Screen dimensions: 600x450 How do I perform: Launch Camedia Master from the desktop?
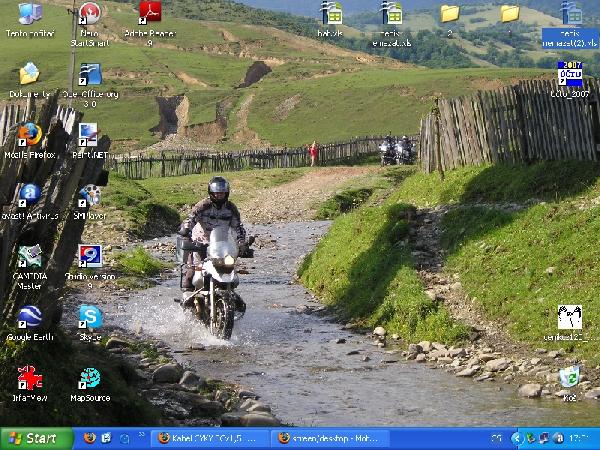coord(29,257)
